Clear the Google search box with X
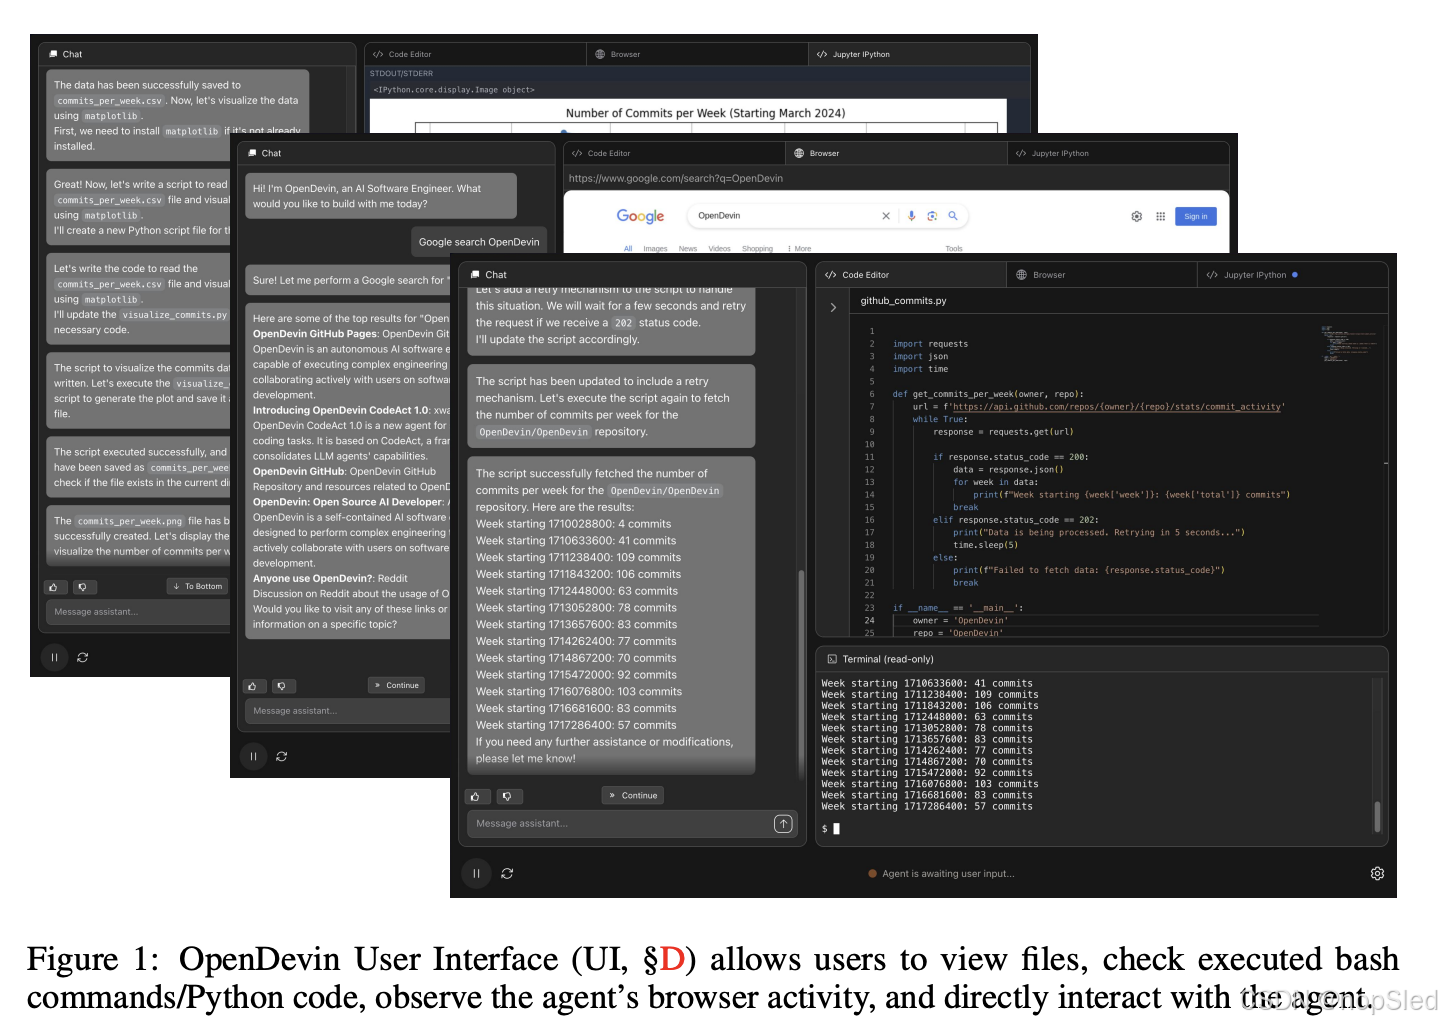 (886, 215)
